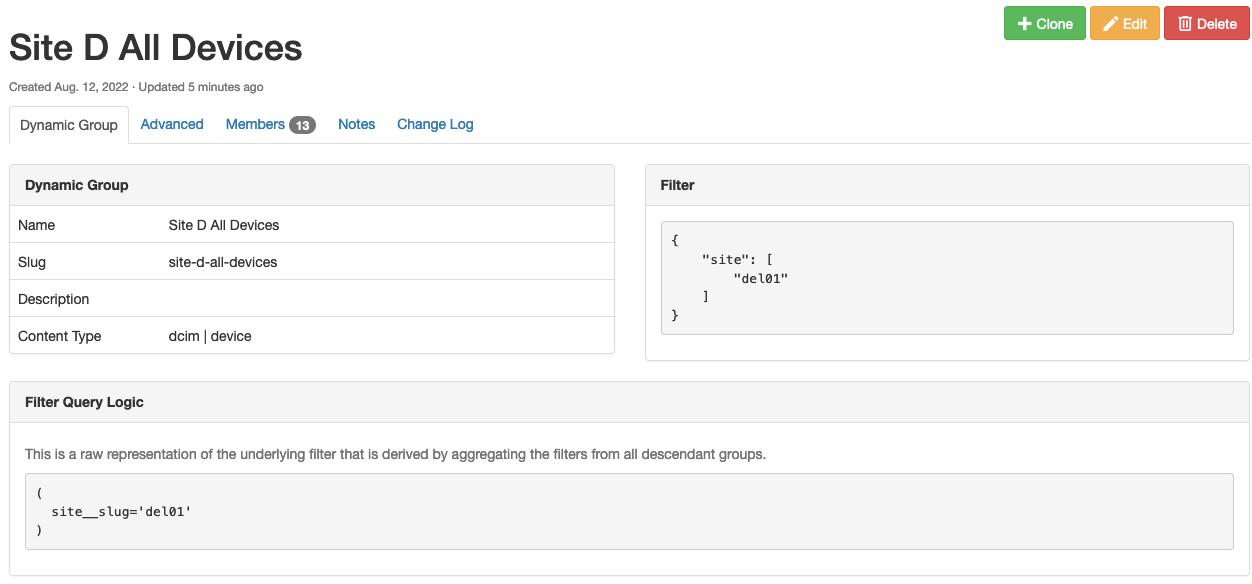Screen dimensions: 1252x584
Task: Click the plus icon on the Clone button
Action: (x=1024, y=24)
